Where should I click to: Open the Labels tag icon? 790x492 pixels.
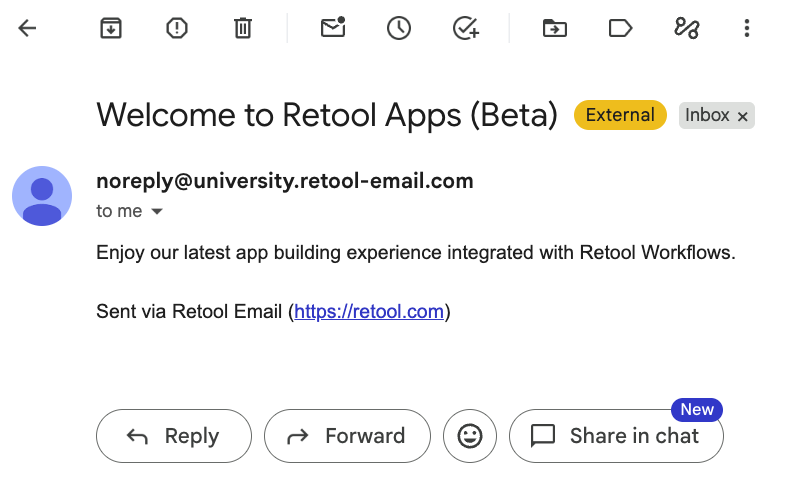coord(620,28)
